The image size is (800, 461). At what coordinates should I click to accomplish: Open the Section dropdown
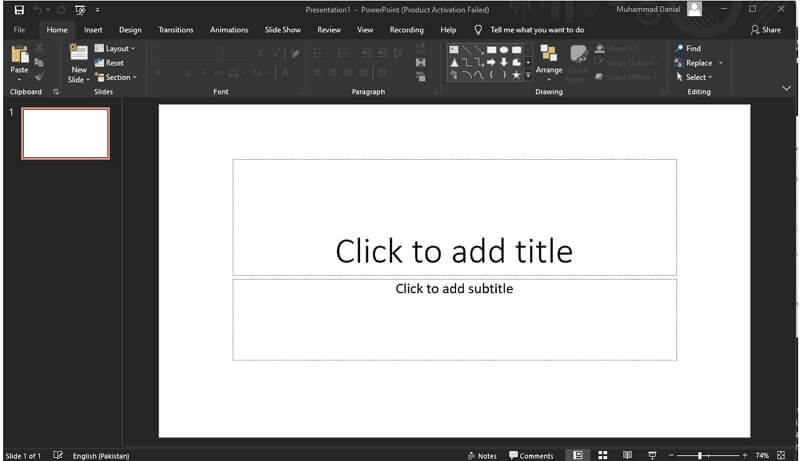coord(116,77)
